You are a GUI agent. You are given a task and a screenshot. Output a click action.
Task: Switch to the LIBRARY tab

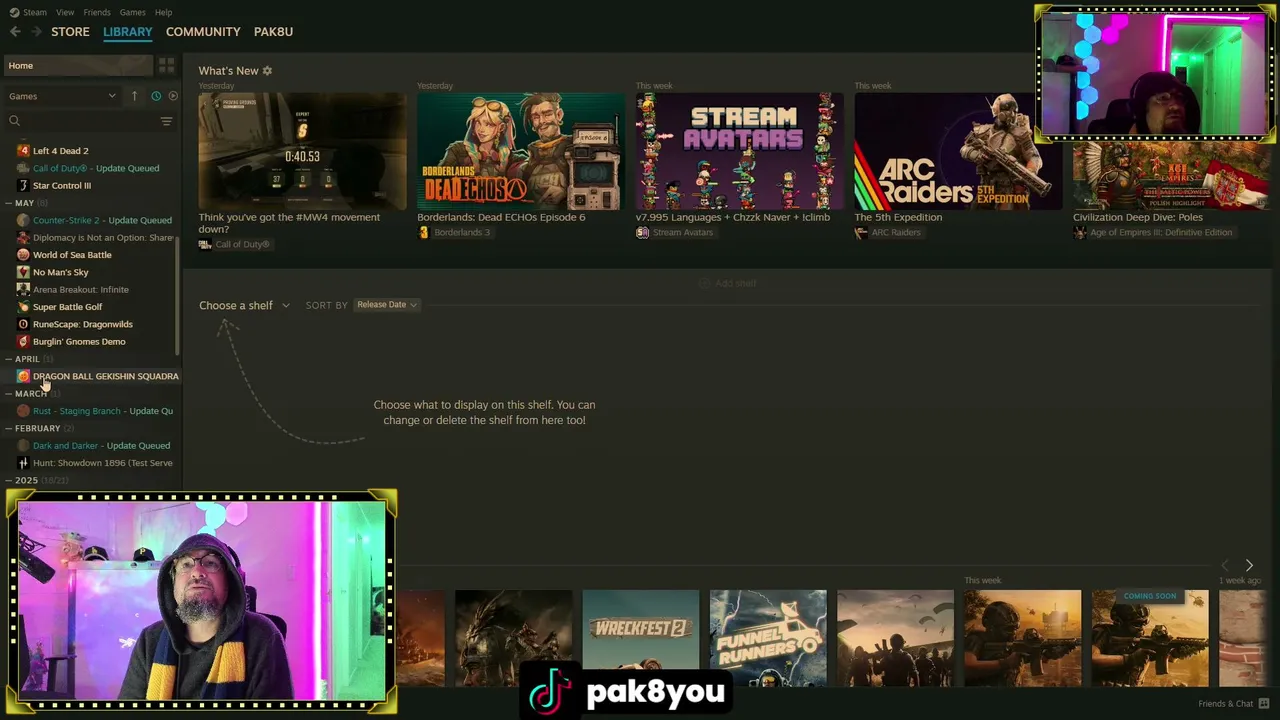(x=128, y=32)
